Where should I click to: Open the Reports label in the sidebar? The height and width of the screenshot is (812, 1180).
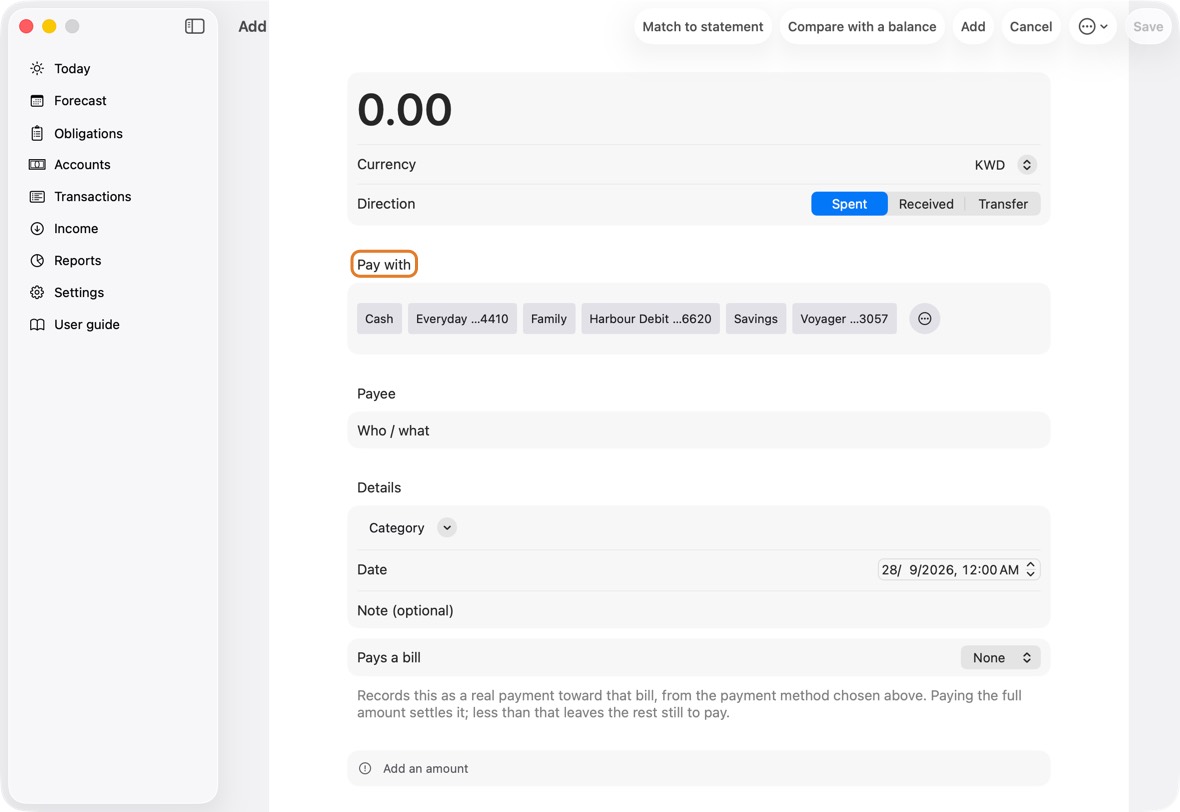78,260
